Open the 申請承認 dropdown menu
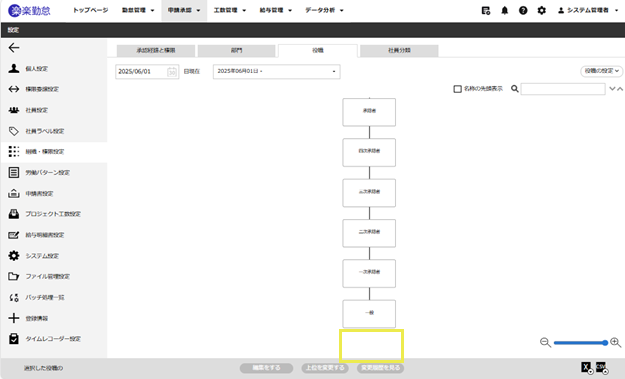This screenshot has width=625, height=379. click(184, 10)
